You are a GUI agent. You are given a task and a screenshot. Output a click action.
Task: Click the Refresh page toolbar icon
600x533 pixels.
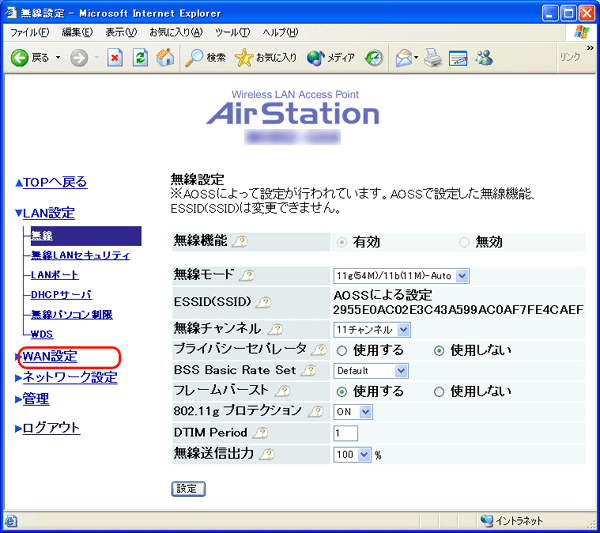140,58
